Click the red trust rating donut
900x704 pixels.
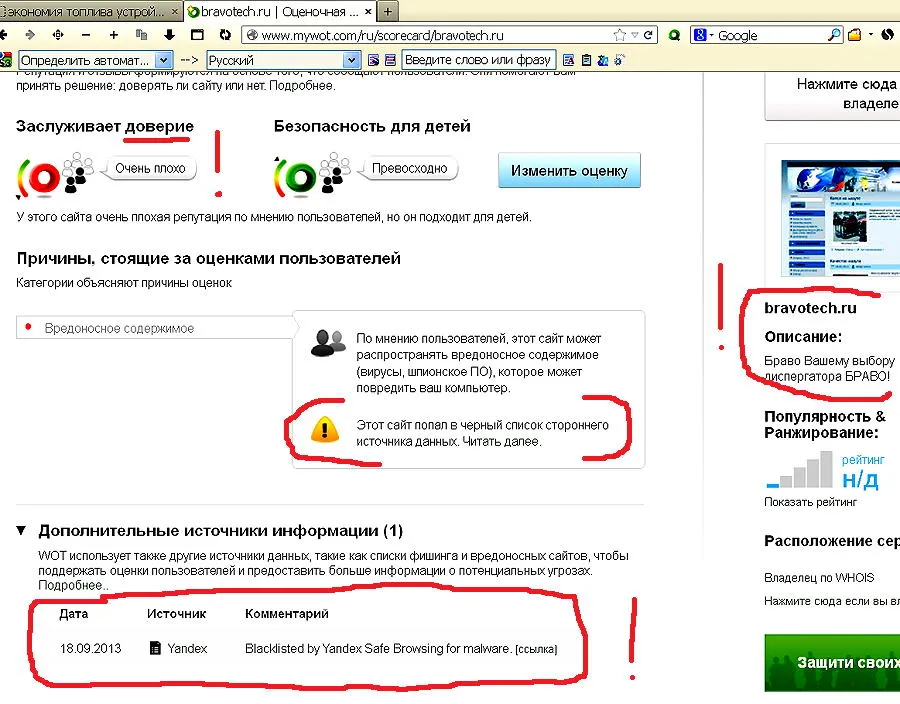(44, 178)
